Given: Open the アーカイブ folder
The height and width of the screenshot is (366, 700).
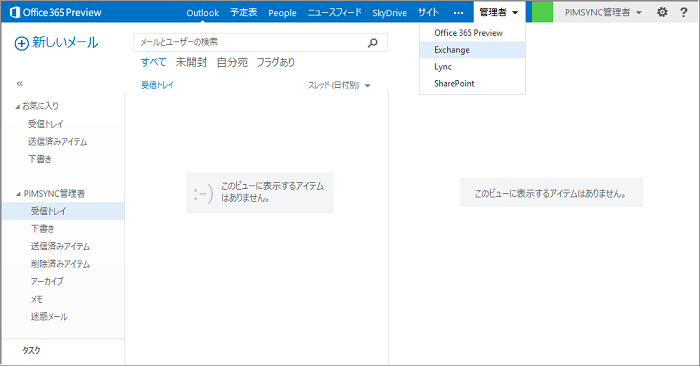Looking at the screenshot, I should click(x=47, y=281).
